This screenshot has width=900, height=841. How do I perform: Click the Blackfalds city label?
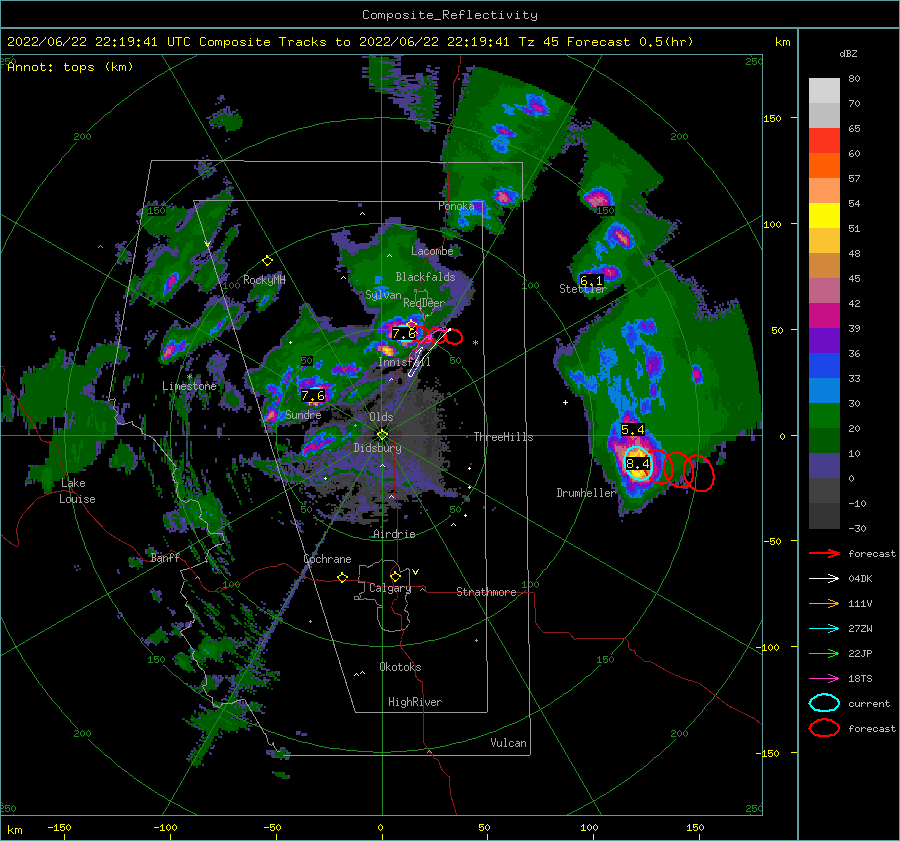click(425, 277)
